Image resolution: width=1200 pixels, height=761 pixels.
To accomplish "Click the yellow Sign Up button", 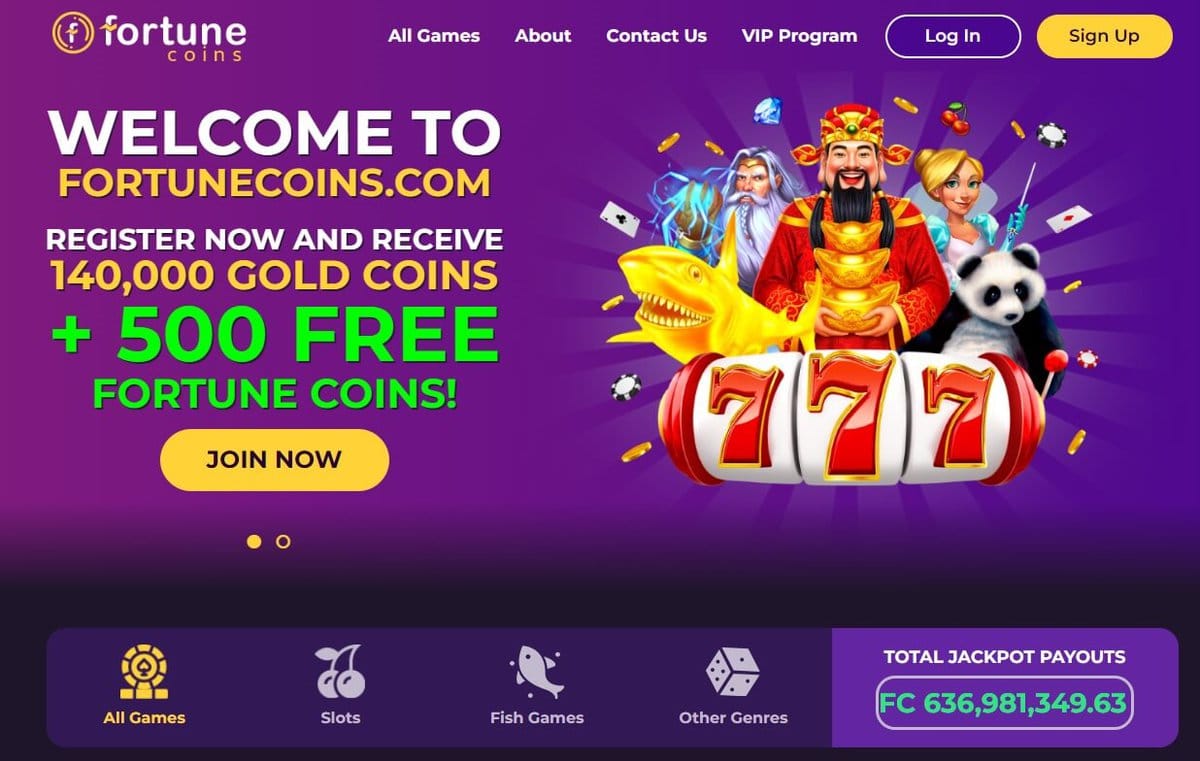I will click(x=1104, y=36).
